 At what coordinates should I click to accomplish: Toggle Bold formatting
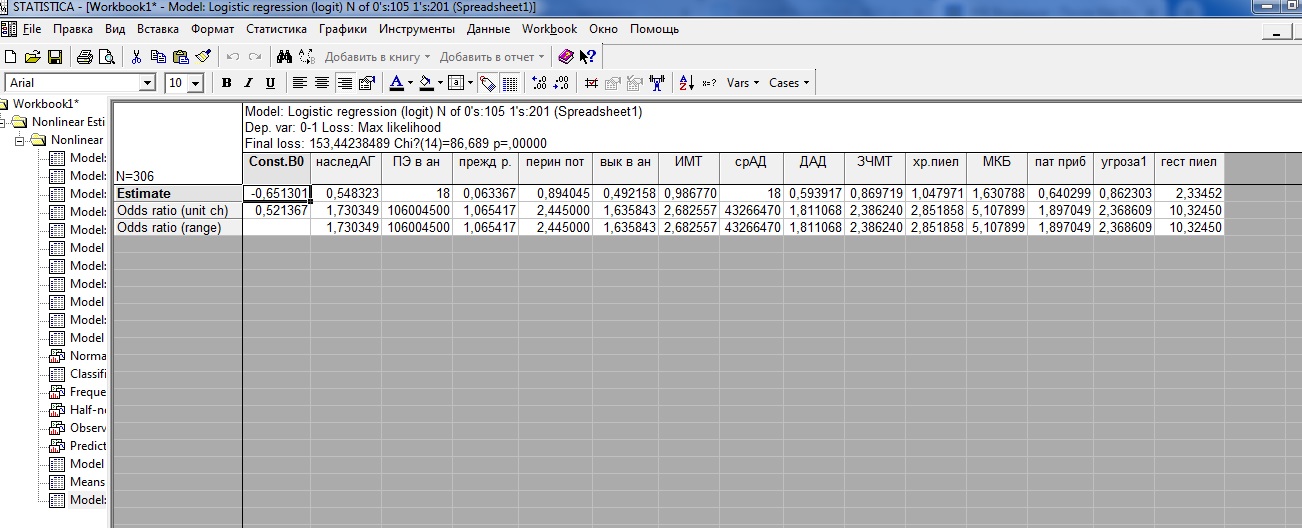coord(227,83)
